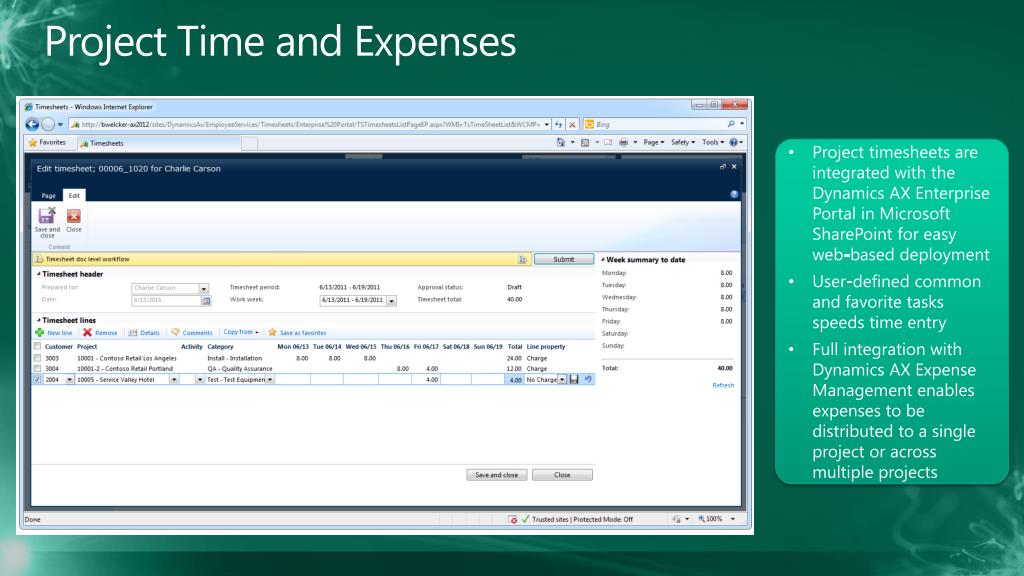This screenshot has height=576, width=1024.
Task: Click the Timesheets browser tab
Action: click(x=159, y=143)
